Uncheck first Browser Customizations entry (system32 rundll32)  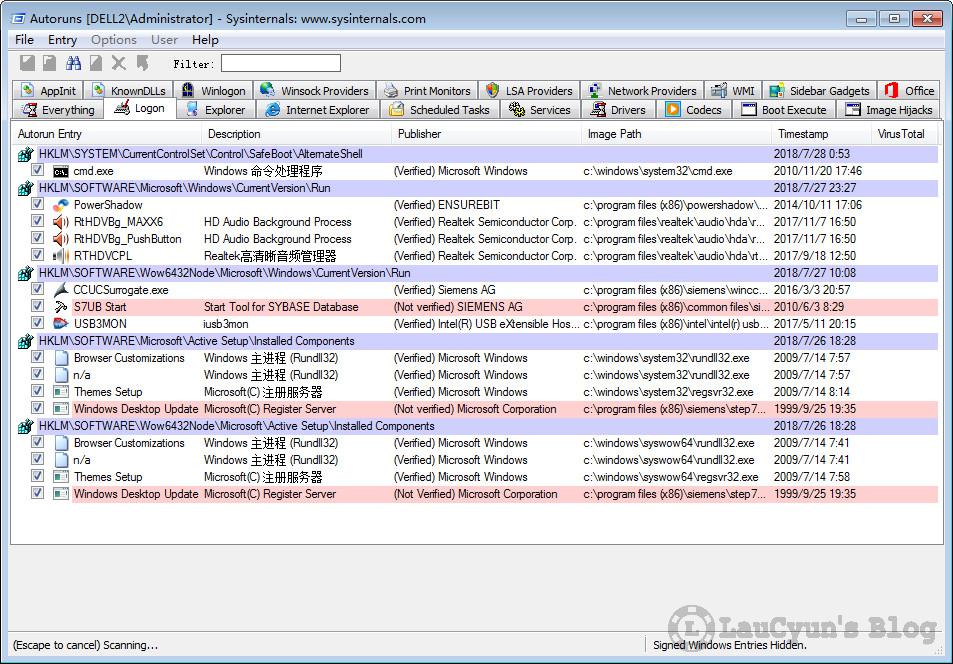[x=37, y=357]
